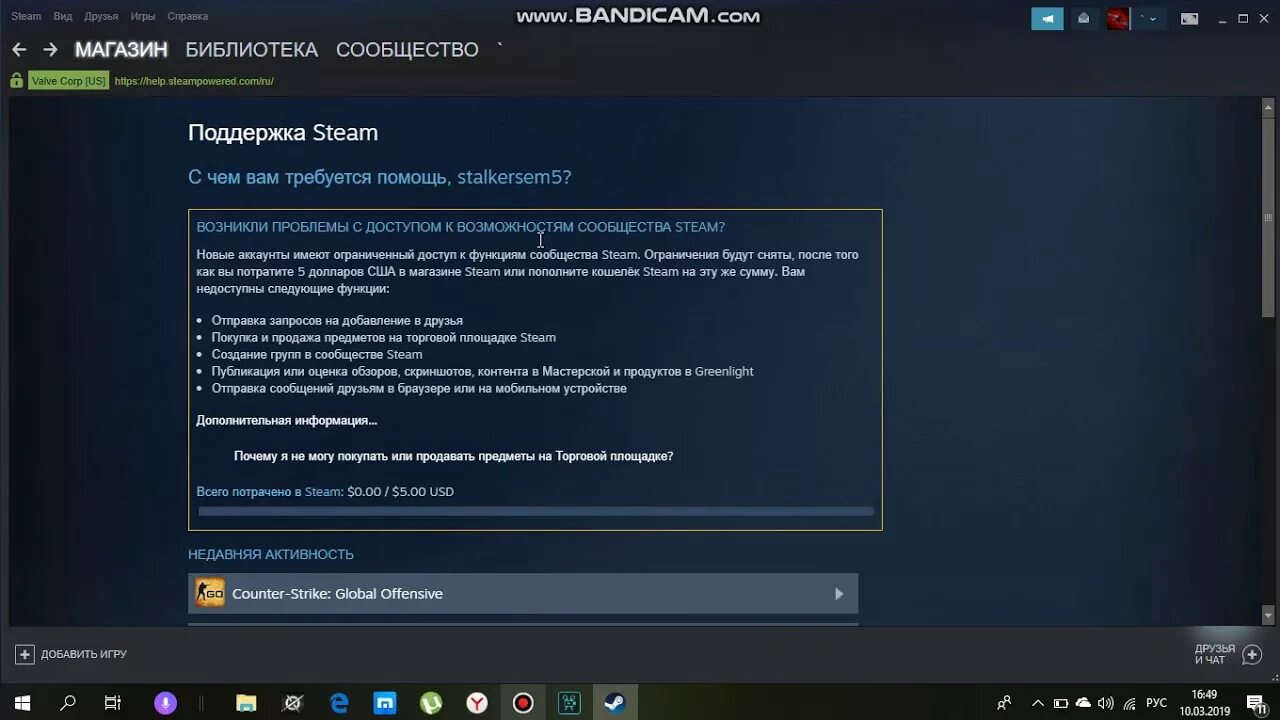Click the red profile avatar
The height and width of the screenshot is (720, 1280).
coord(1117,18)
